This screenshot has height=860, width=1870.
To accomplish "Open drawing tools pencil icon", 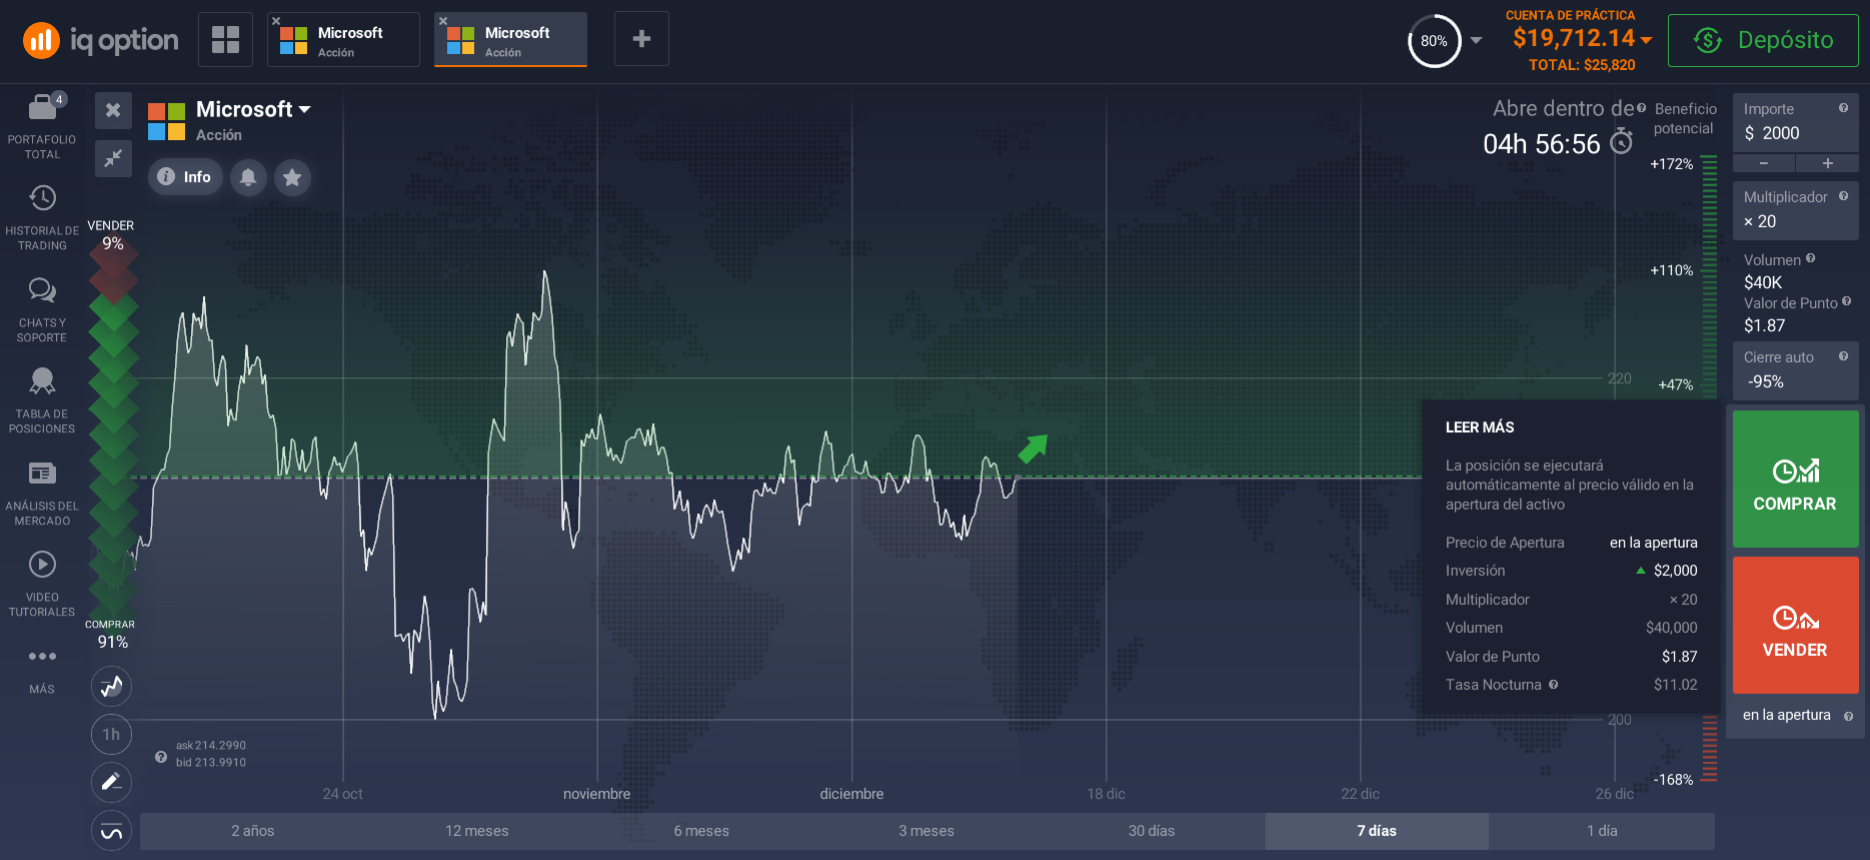I will (x=111, y=782).
